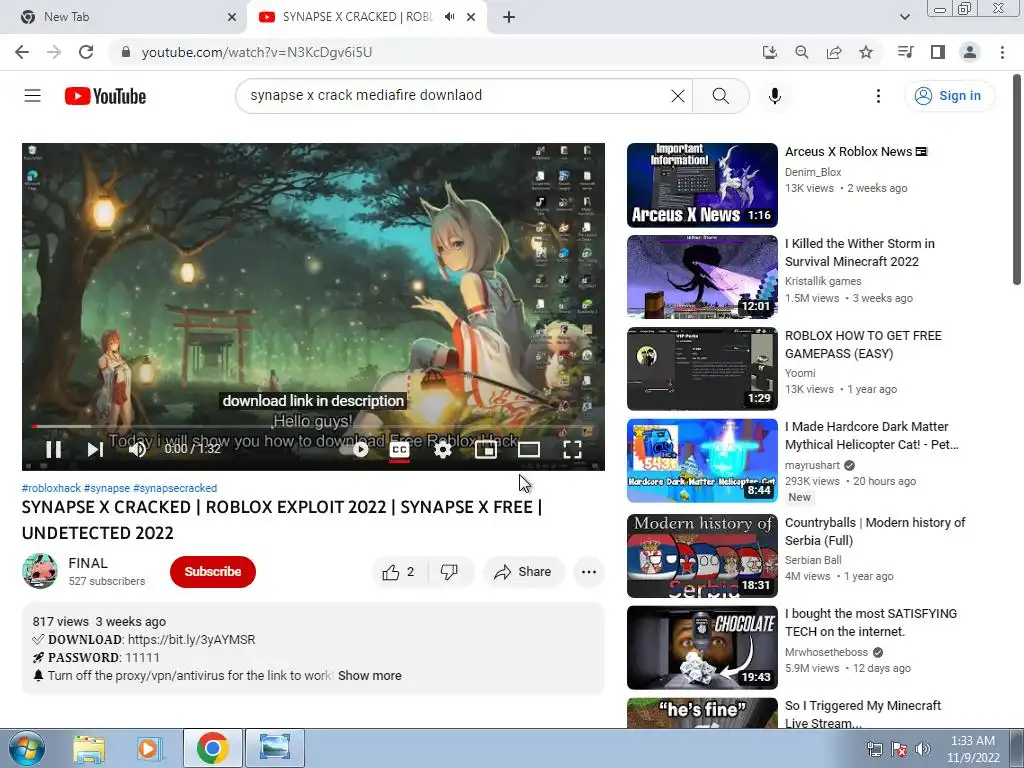
Task: Like the video with thumbs up
Action: coord(399,572)
